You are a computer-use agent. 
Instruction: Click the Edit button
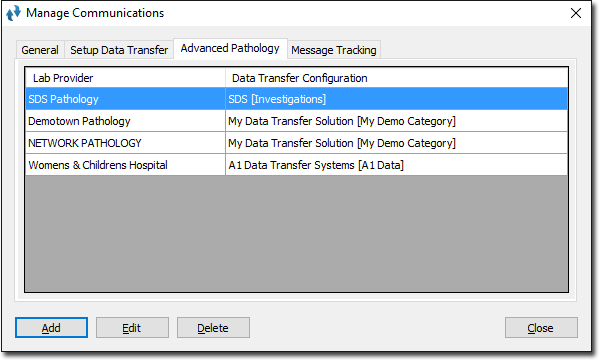click(132, 328)
